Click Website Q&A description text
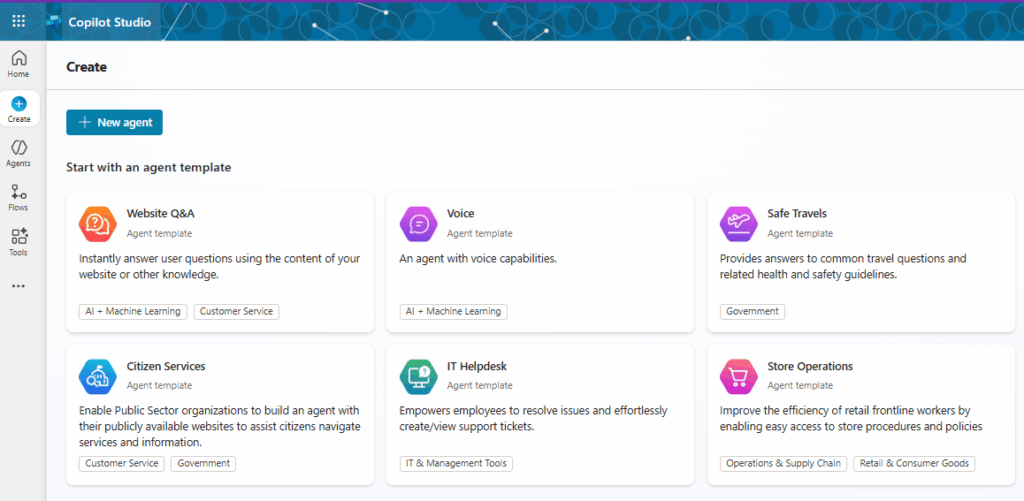Screen dimensions: 1024x501 click(219, 267)
